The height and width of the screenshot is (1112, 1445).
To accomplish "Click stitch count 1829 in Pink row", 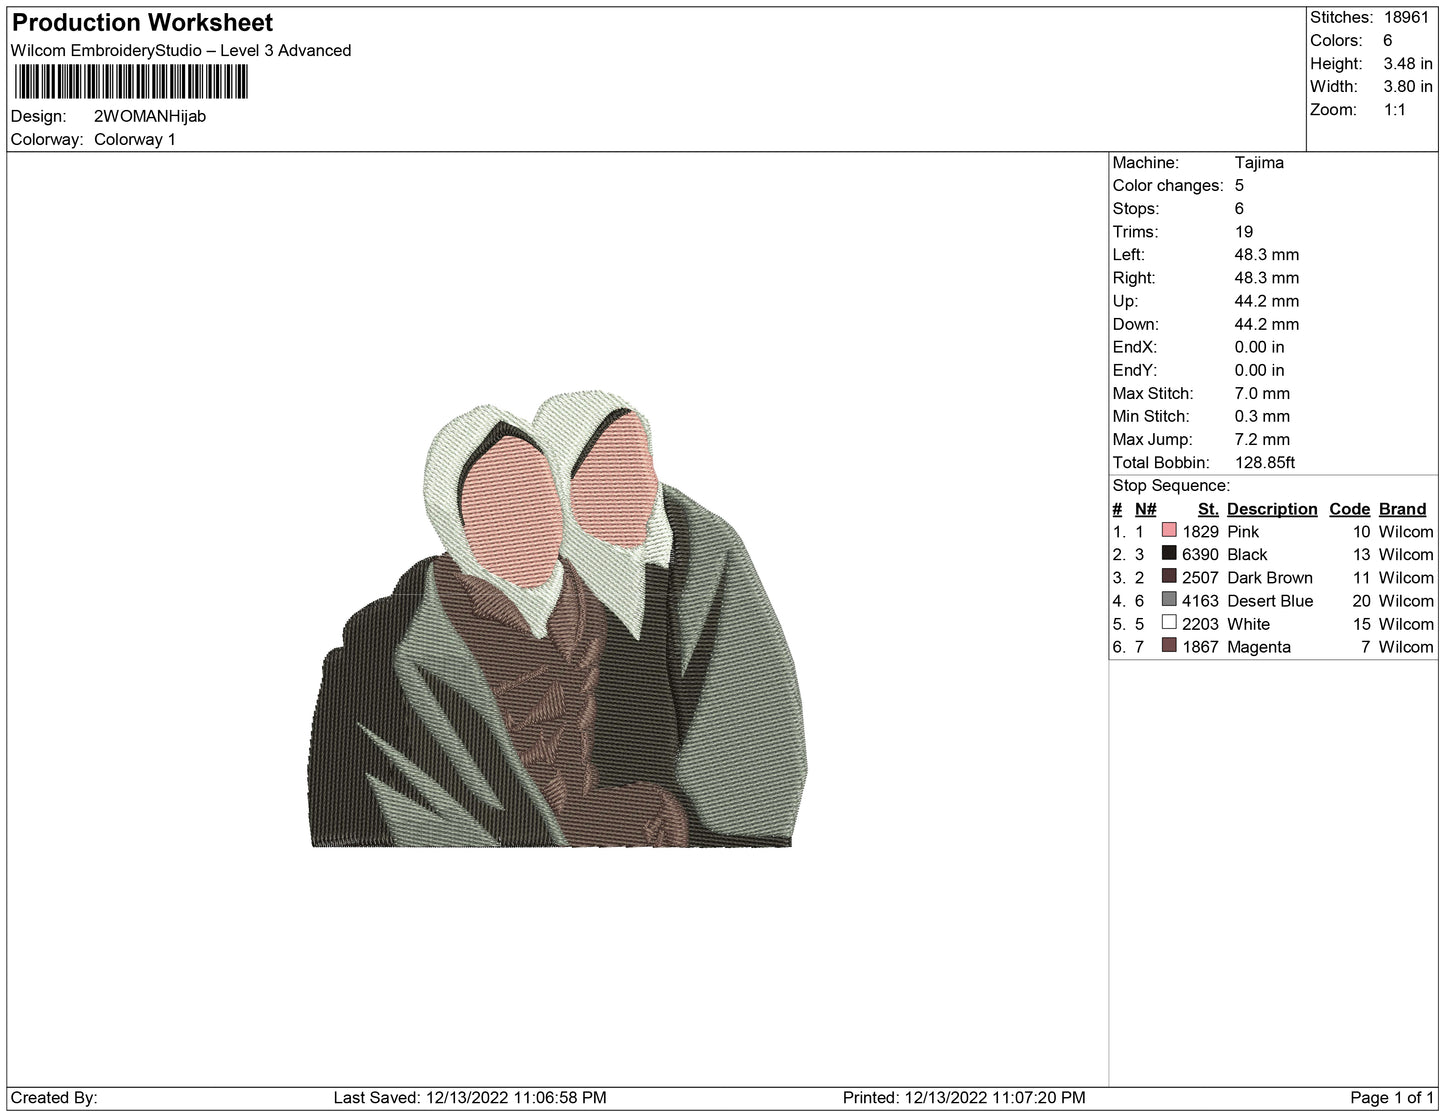I will [x=1200, y=531].
